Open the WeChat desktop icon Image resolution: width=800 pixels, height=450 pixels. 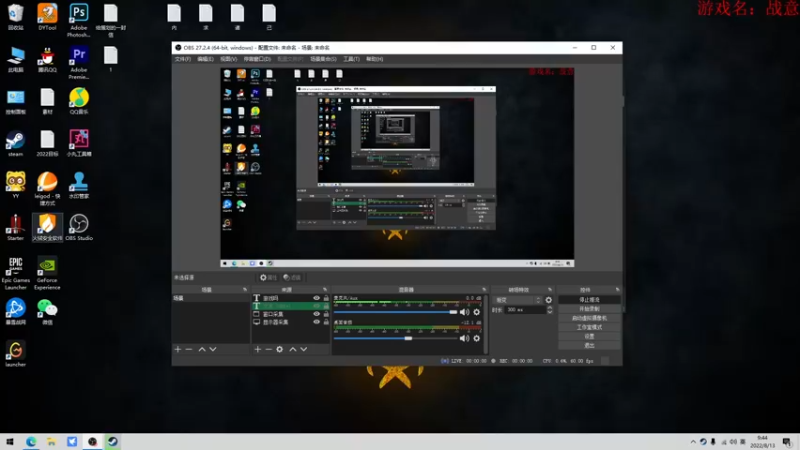tap(47, 312)
